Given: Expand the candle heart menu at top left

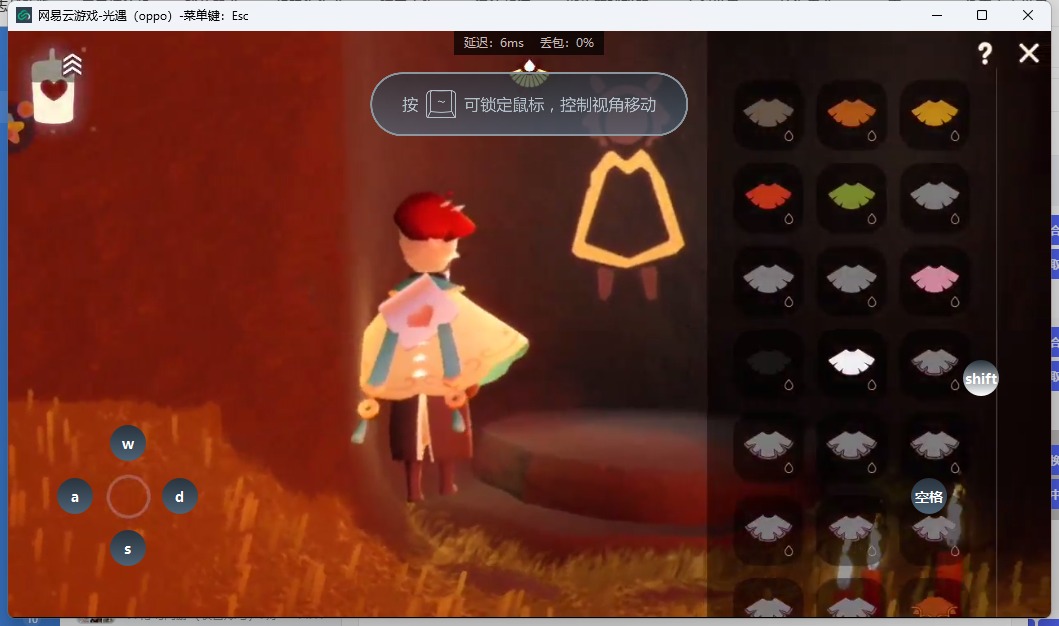Looking at the screenshot, I should click(54, 88).
